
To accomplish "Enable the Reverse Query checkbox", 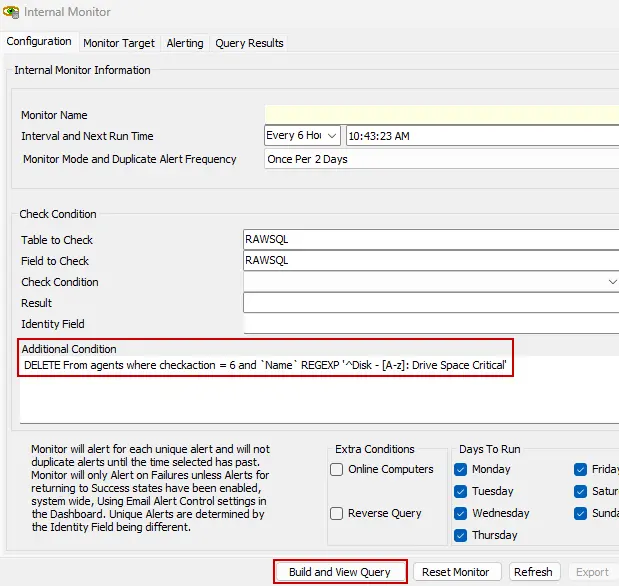I will point(336,513).
